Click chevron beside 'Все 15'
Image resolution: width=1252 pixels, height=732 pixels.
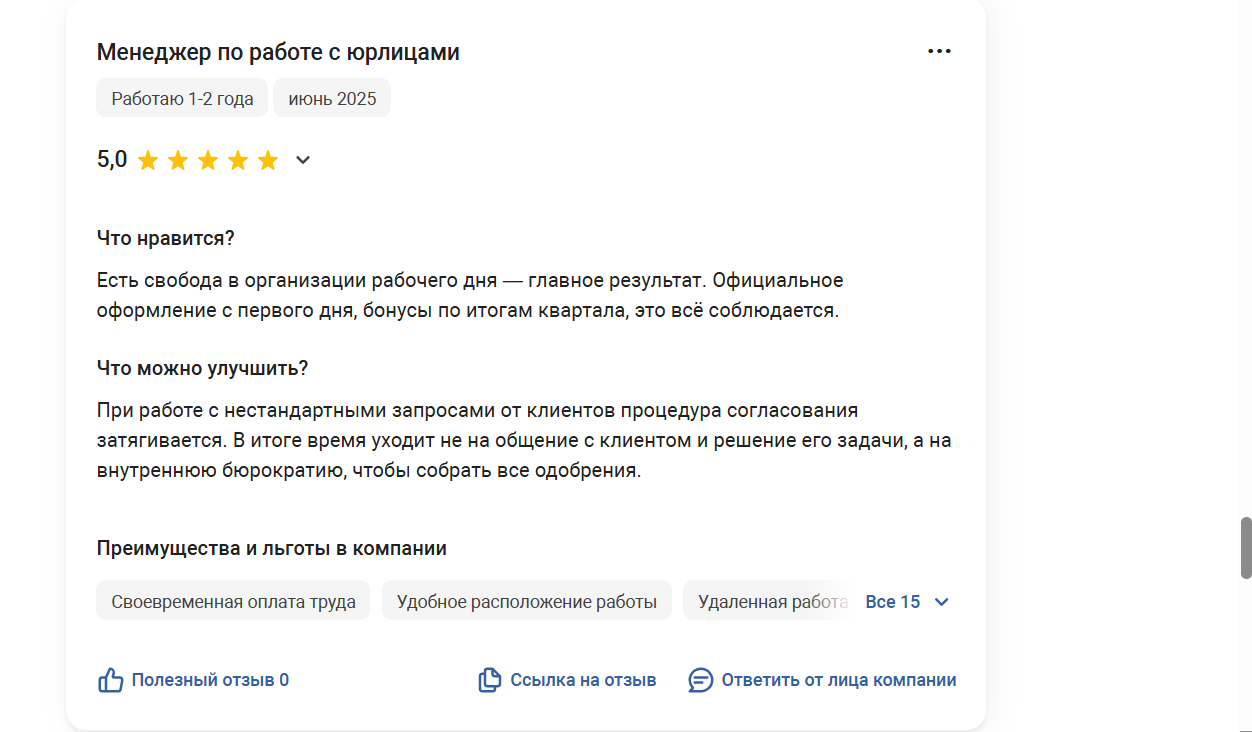click(941, 602)
